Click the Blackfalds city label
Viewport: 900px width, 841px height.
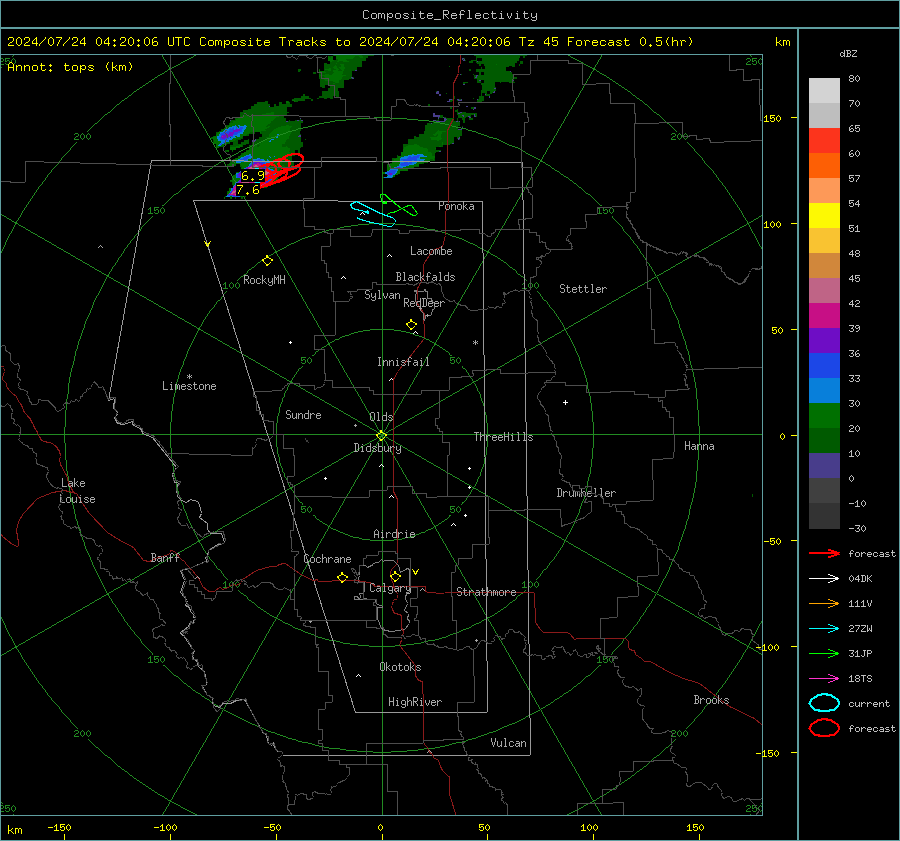tap(425, 277)
